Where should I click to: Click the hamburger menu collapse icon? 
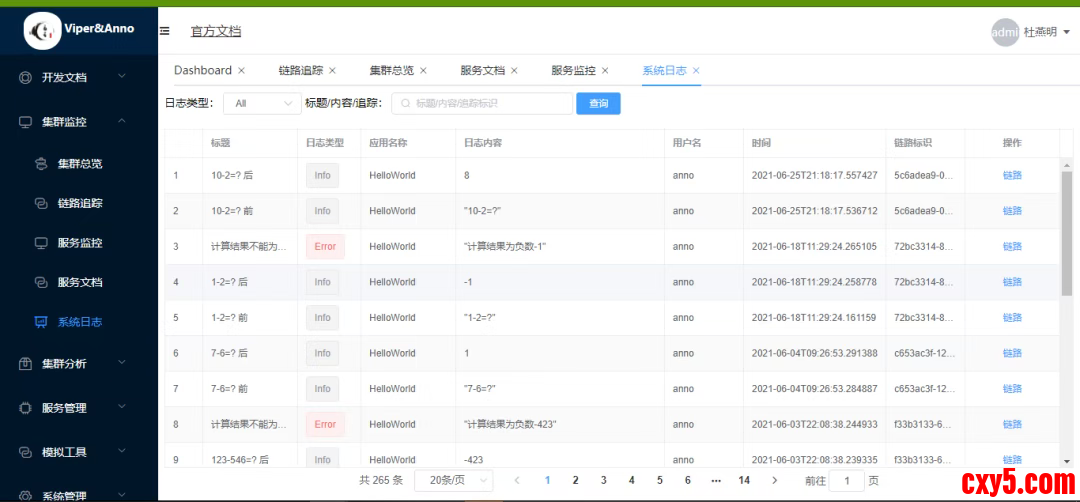click(x=165, y=31)
